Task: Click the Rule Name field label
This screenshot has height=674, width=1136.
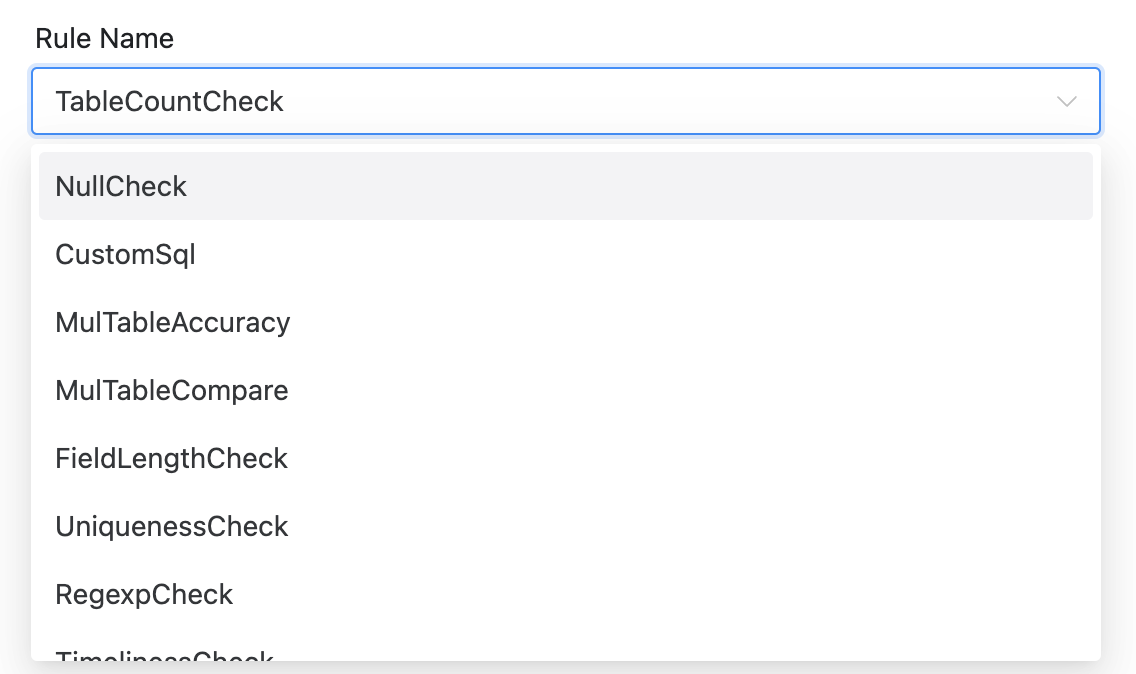Action: pyautogui.click(x=104, y=39)
